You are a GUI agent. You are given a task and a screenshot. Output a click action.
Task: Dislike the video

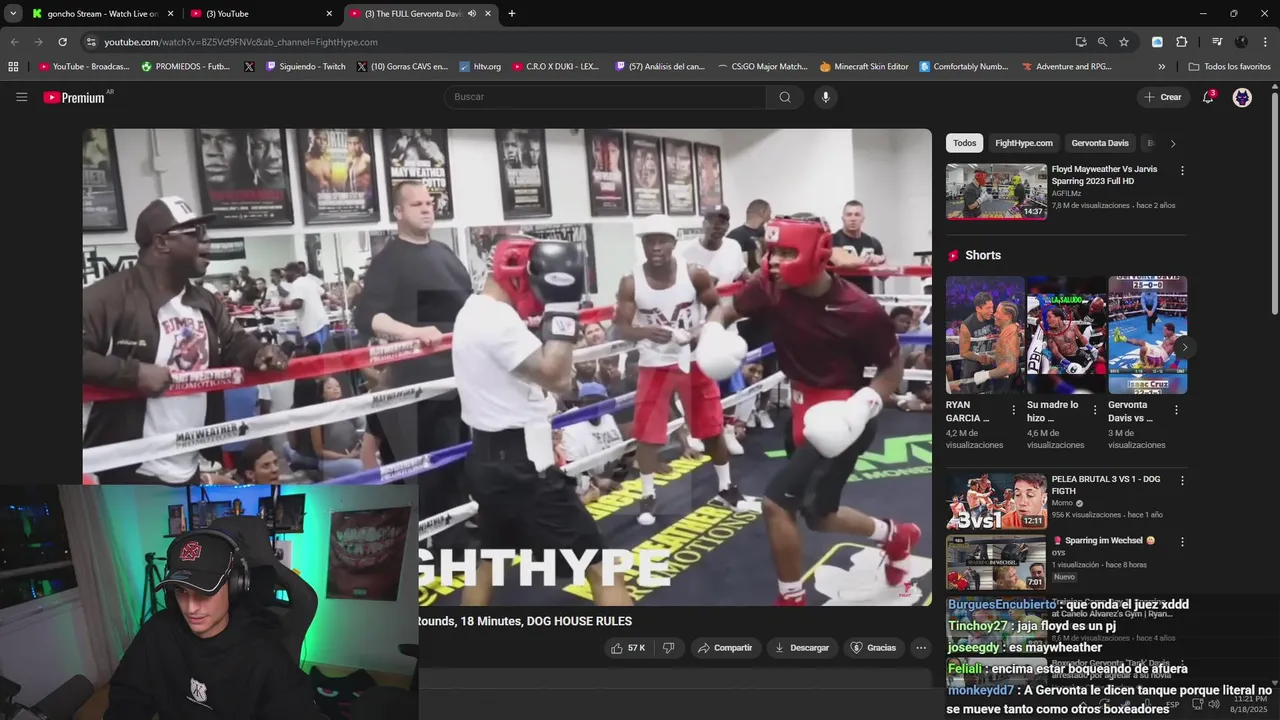click(x=668, y=648)
